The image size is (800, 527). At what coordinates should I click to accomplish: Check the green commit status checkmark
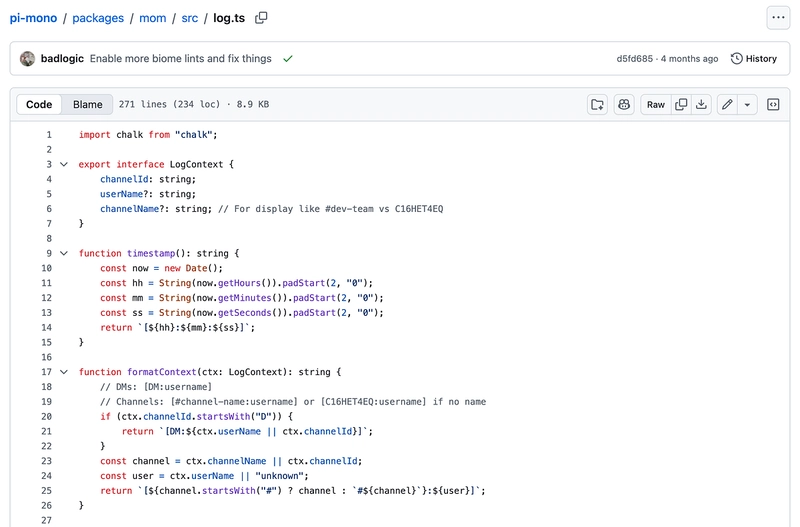pos(288,59)
